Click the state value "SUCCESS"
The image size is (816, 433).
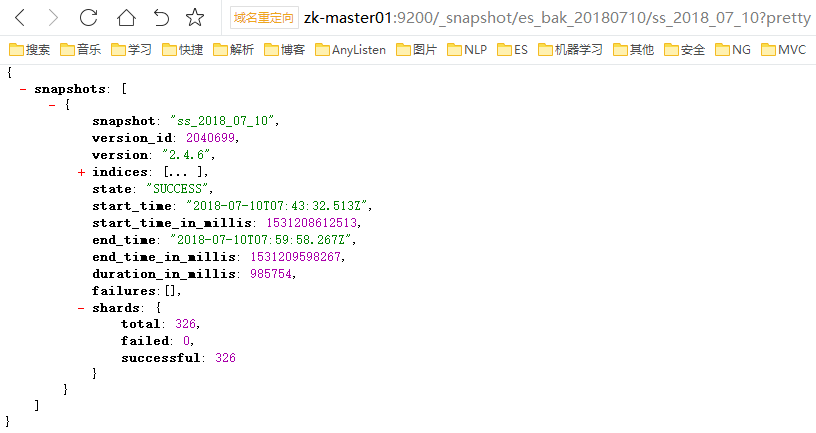point(177,189)
